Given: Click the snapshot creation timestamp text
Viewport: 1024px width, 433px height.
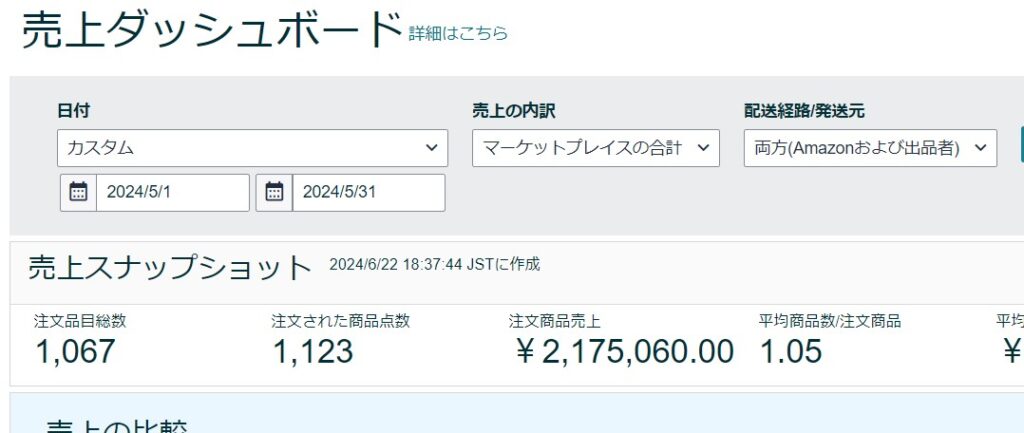Looking at the screenshot, I should click(434, 264).
